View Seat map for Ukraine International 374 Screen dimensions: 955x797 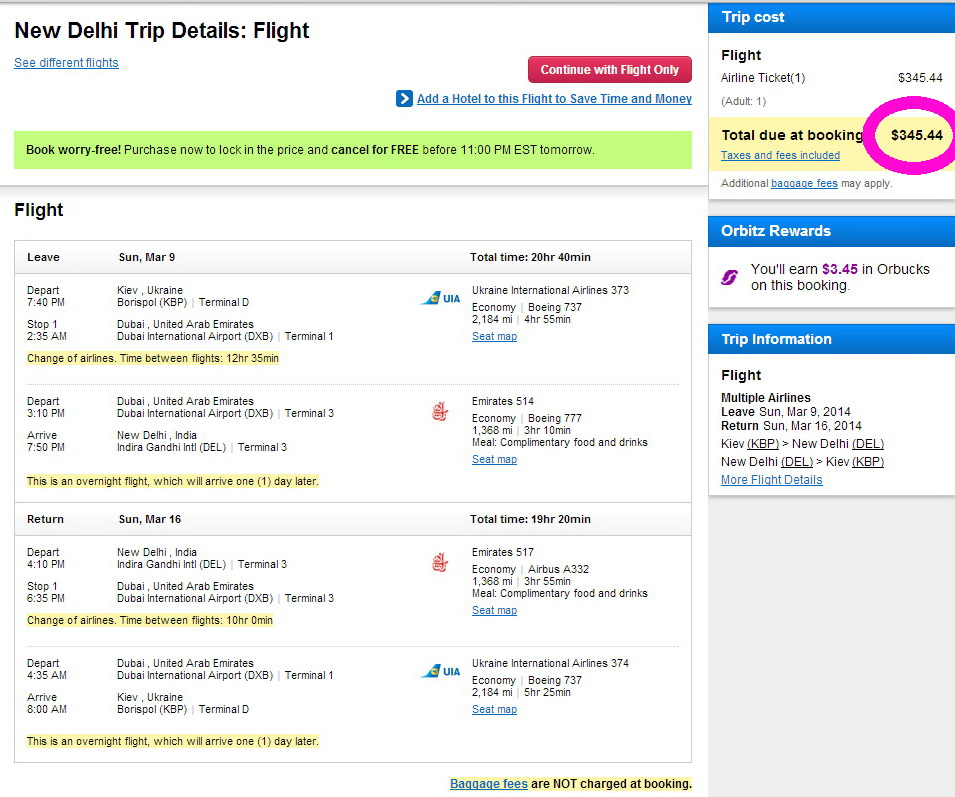point(494,710)
